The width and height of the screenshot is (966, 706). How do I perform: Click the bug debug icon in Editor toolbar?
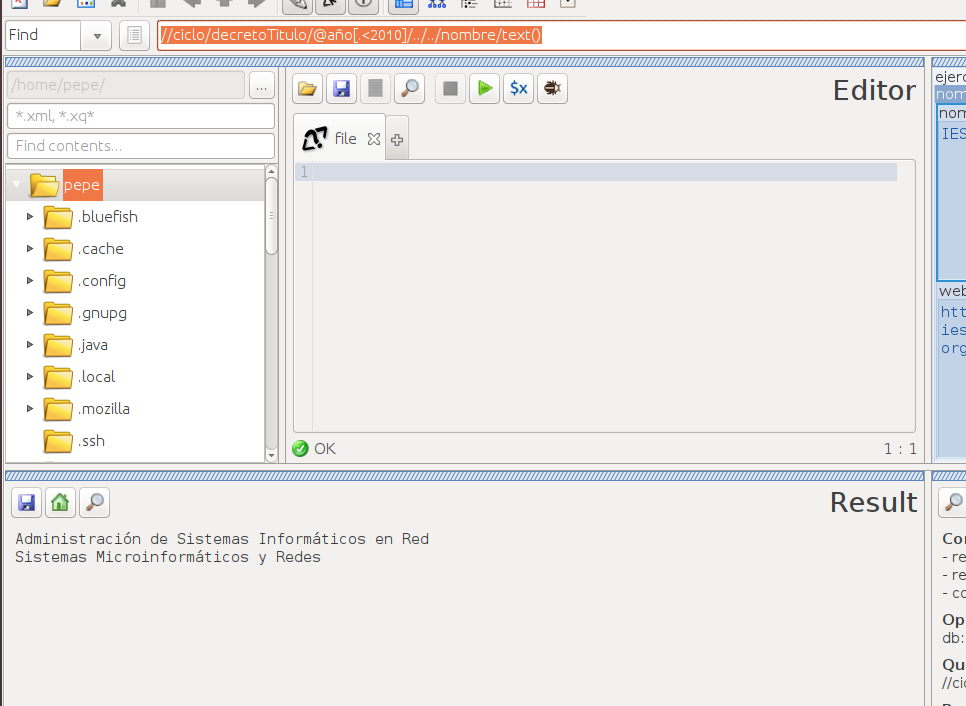tap(553, 89)
